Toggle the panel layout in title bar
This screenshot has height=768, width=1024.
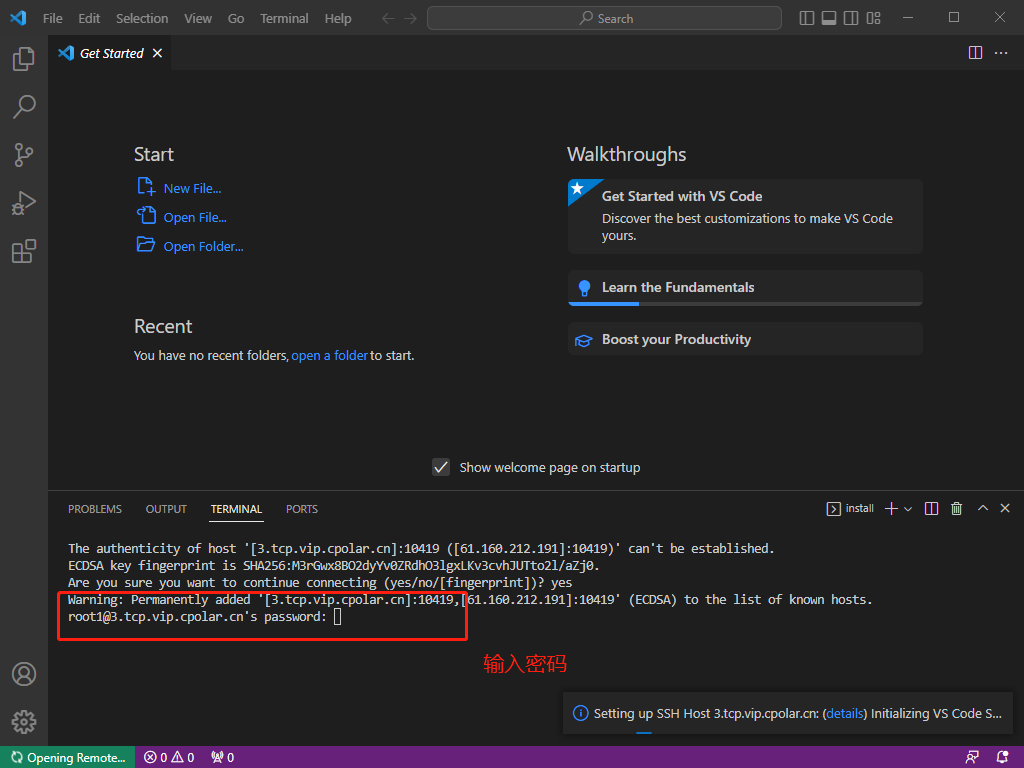coord(829,17)
